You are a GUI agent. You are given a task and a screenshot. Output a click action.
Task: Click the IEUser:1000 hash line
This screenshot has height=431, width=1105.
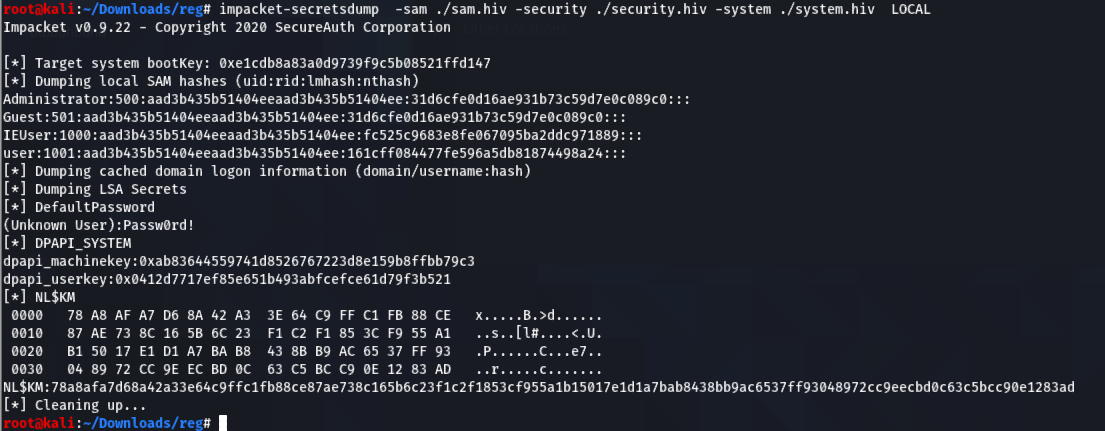pyautogui.click(x=323, y=135)
